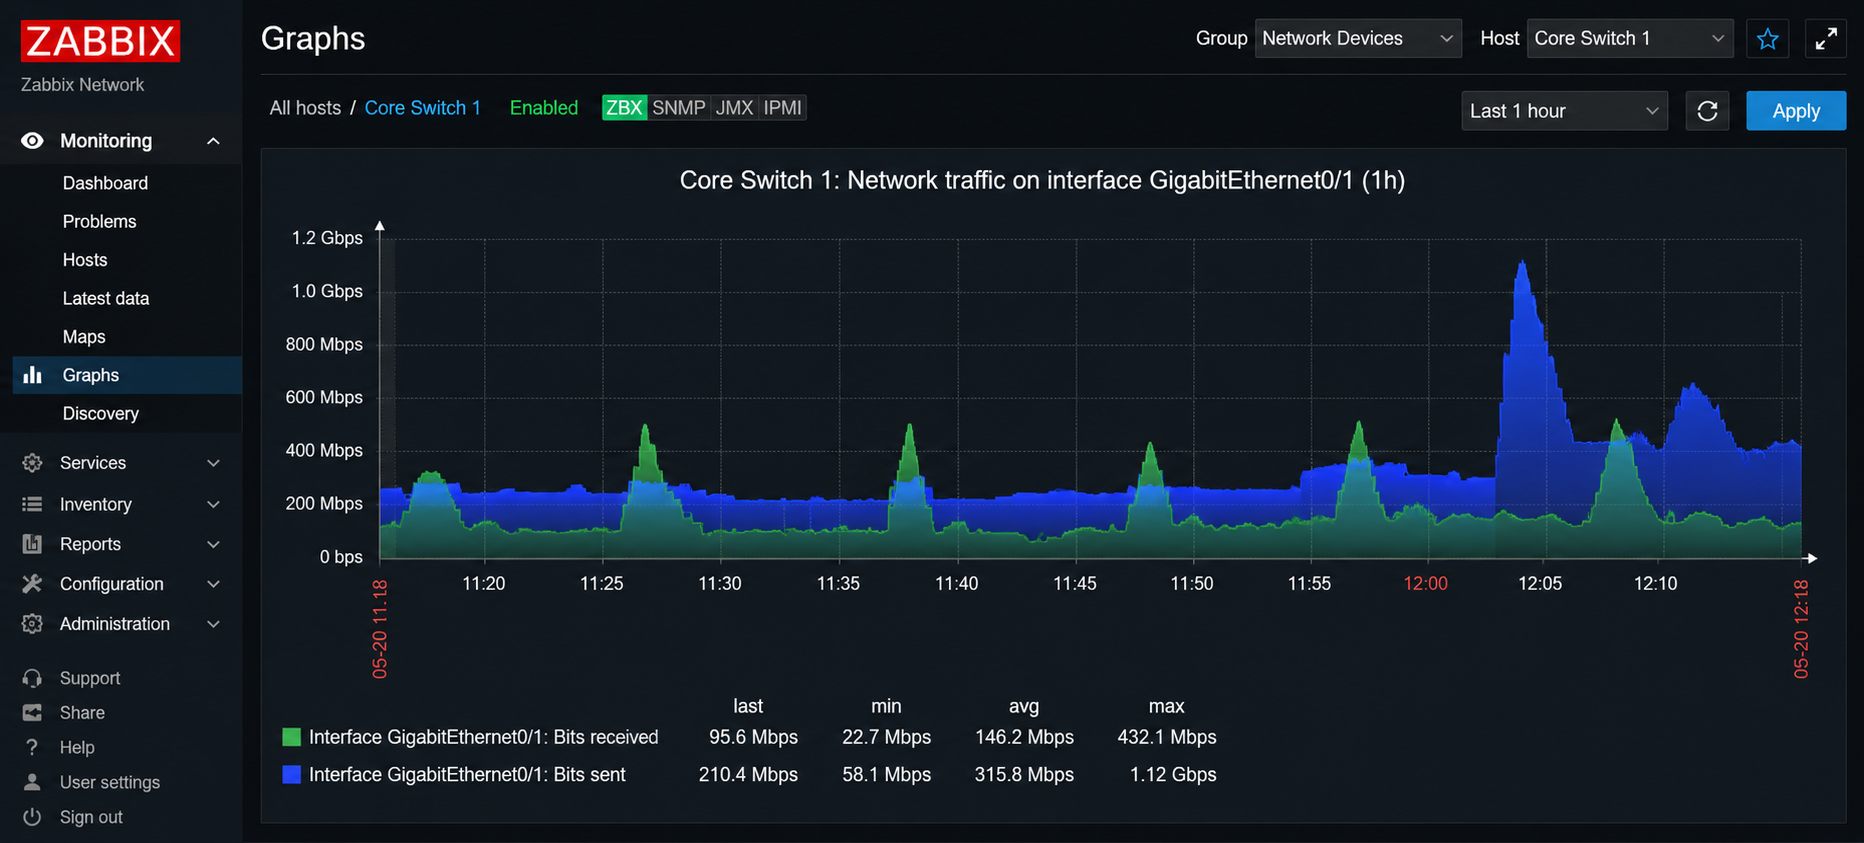Screen dimensions: 1864x843
Task: Click the Bits sent legend label
Action: (467, 774)
